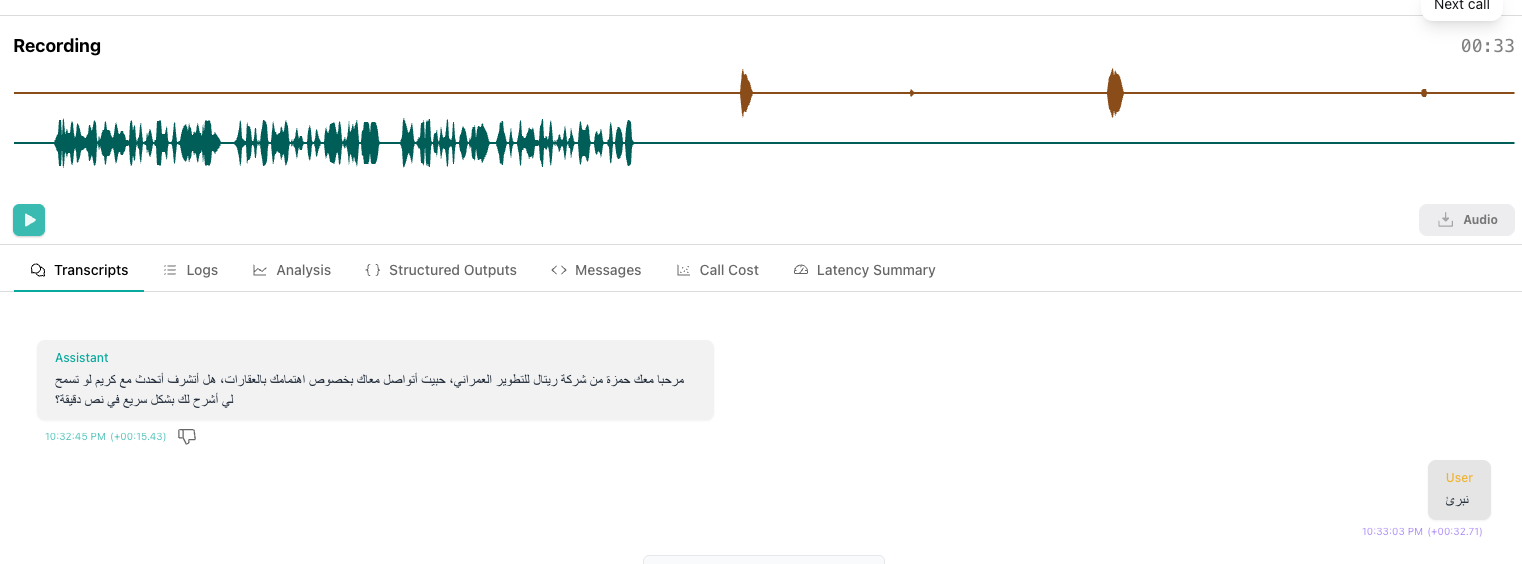Click the Analysis chart icon
The width and height of the screenshot is (1522, 564).
260,270
